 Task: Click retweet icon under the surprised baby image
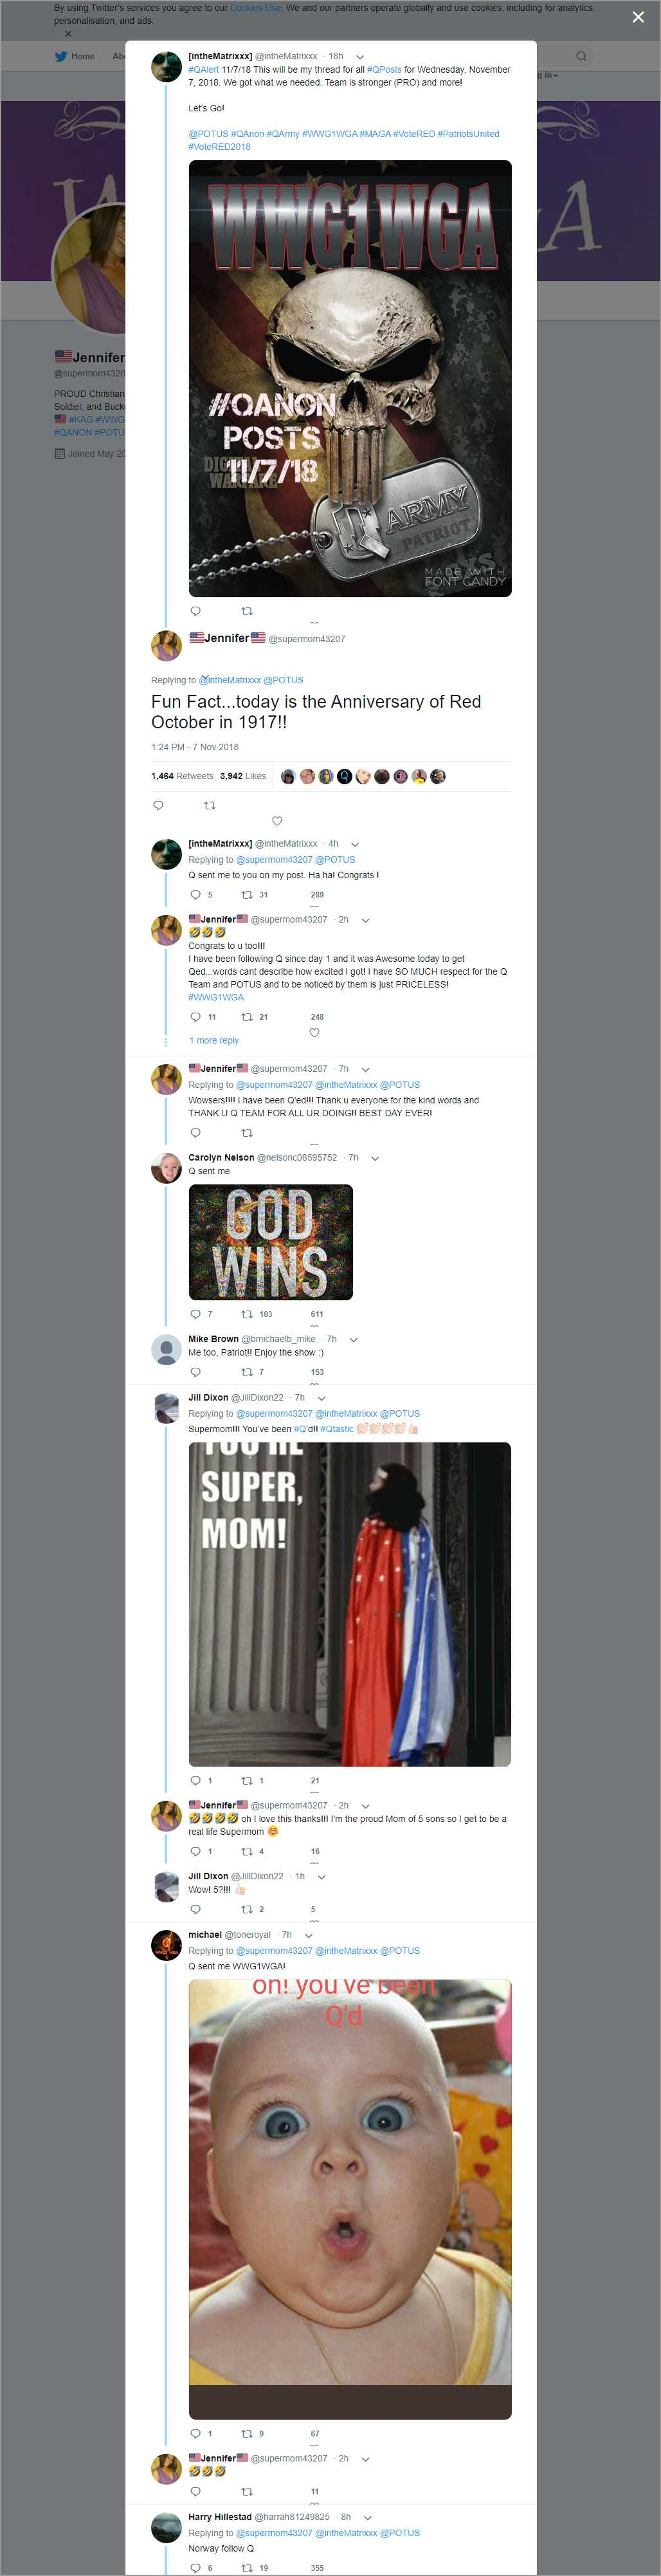(x=246, y=2433)
